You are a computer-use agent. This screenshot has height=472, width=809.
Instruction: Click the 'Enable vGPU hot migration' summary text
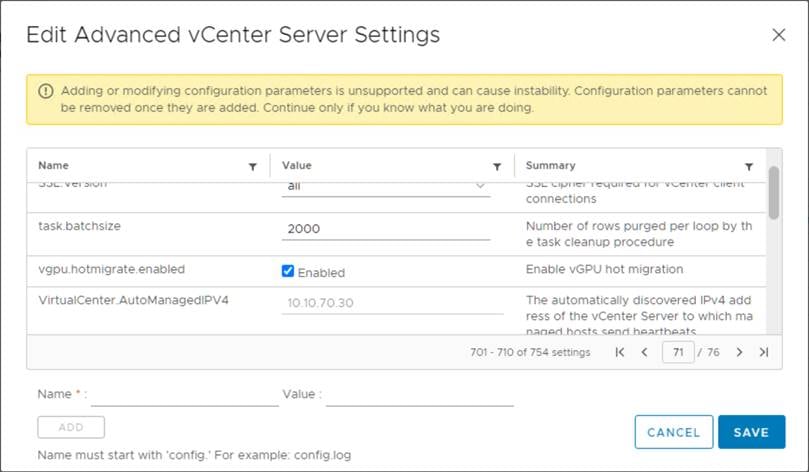pyautogui.click(x=604, y=269)
